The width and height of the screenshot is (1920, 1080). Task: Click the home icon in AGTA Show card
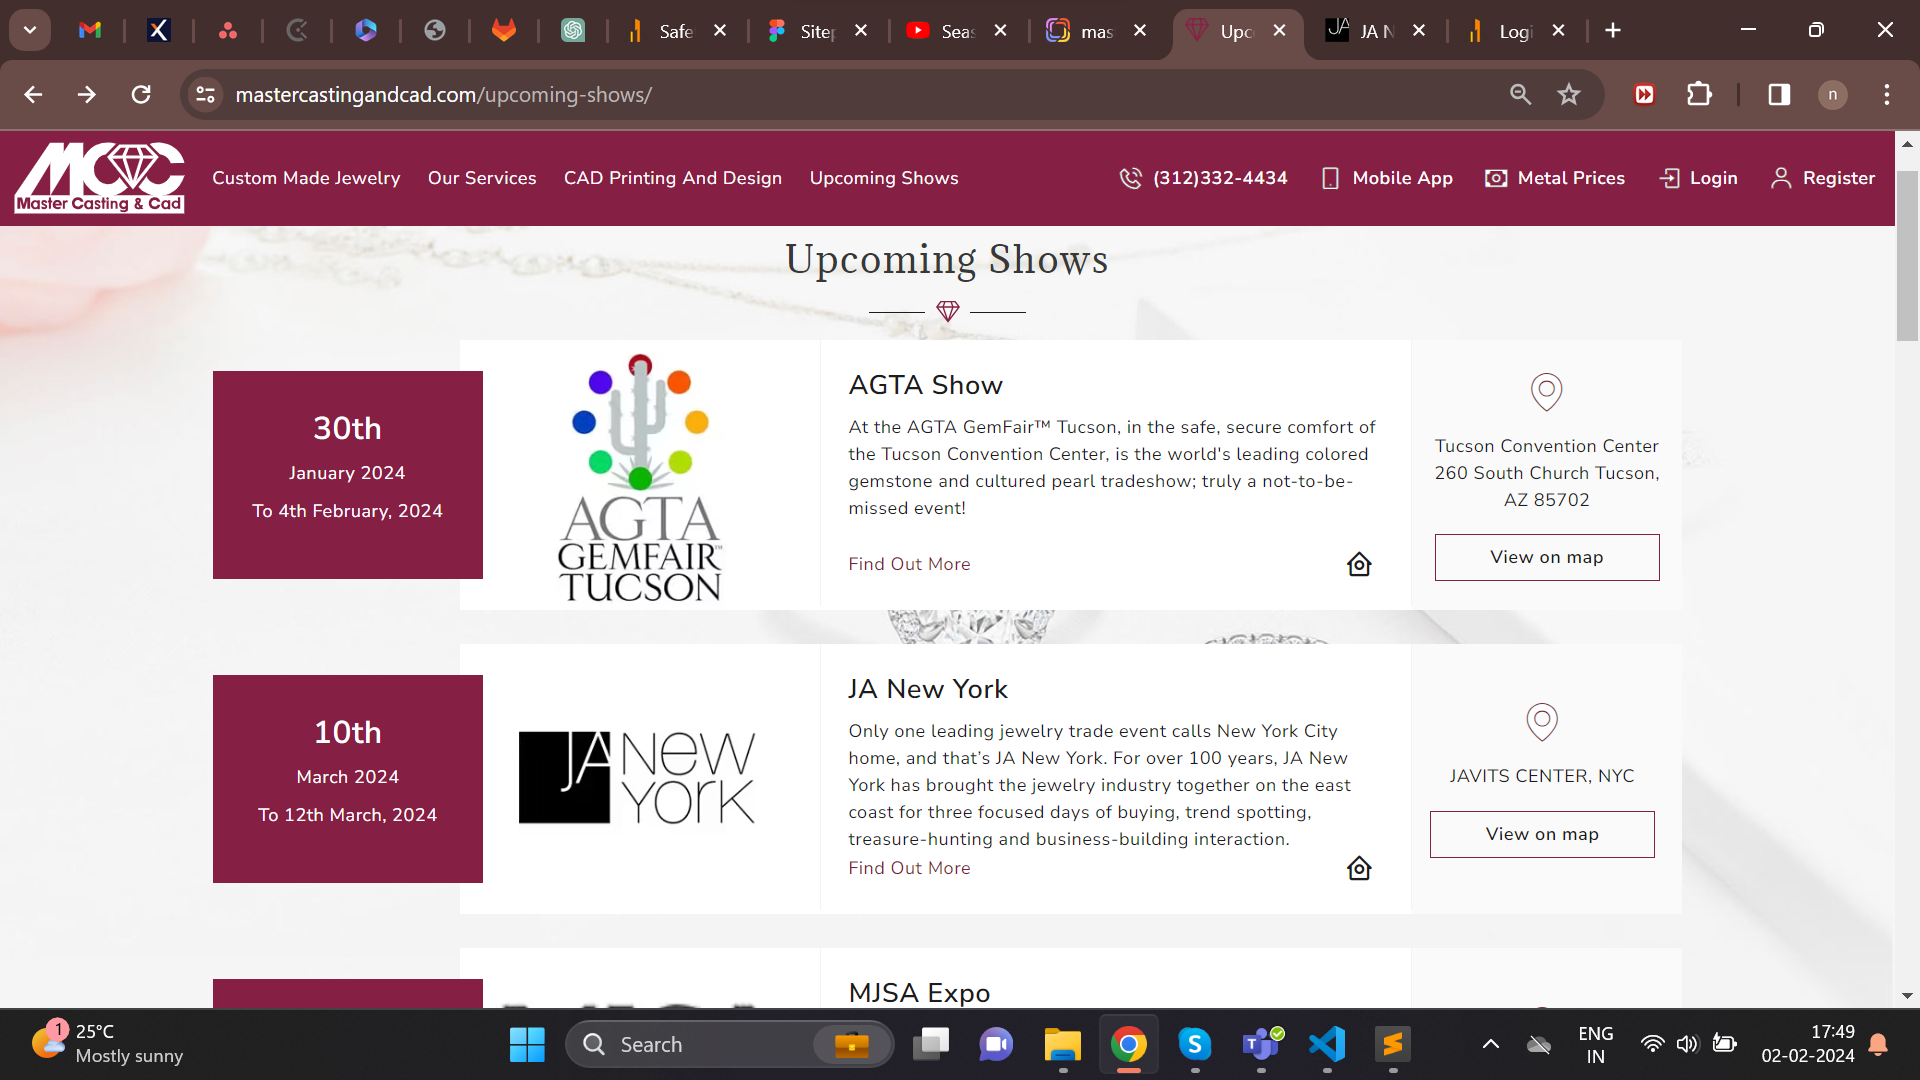tap(1359, 564)
